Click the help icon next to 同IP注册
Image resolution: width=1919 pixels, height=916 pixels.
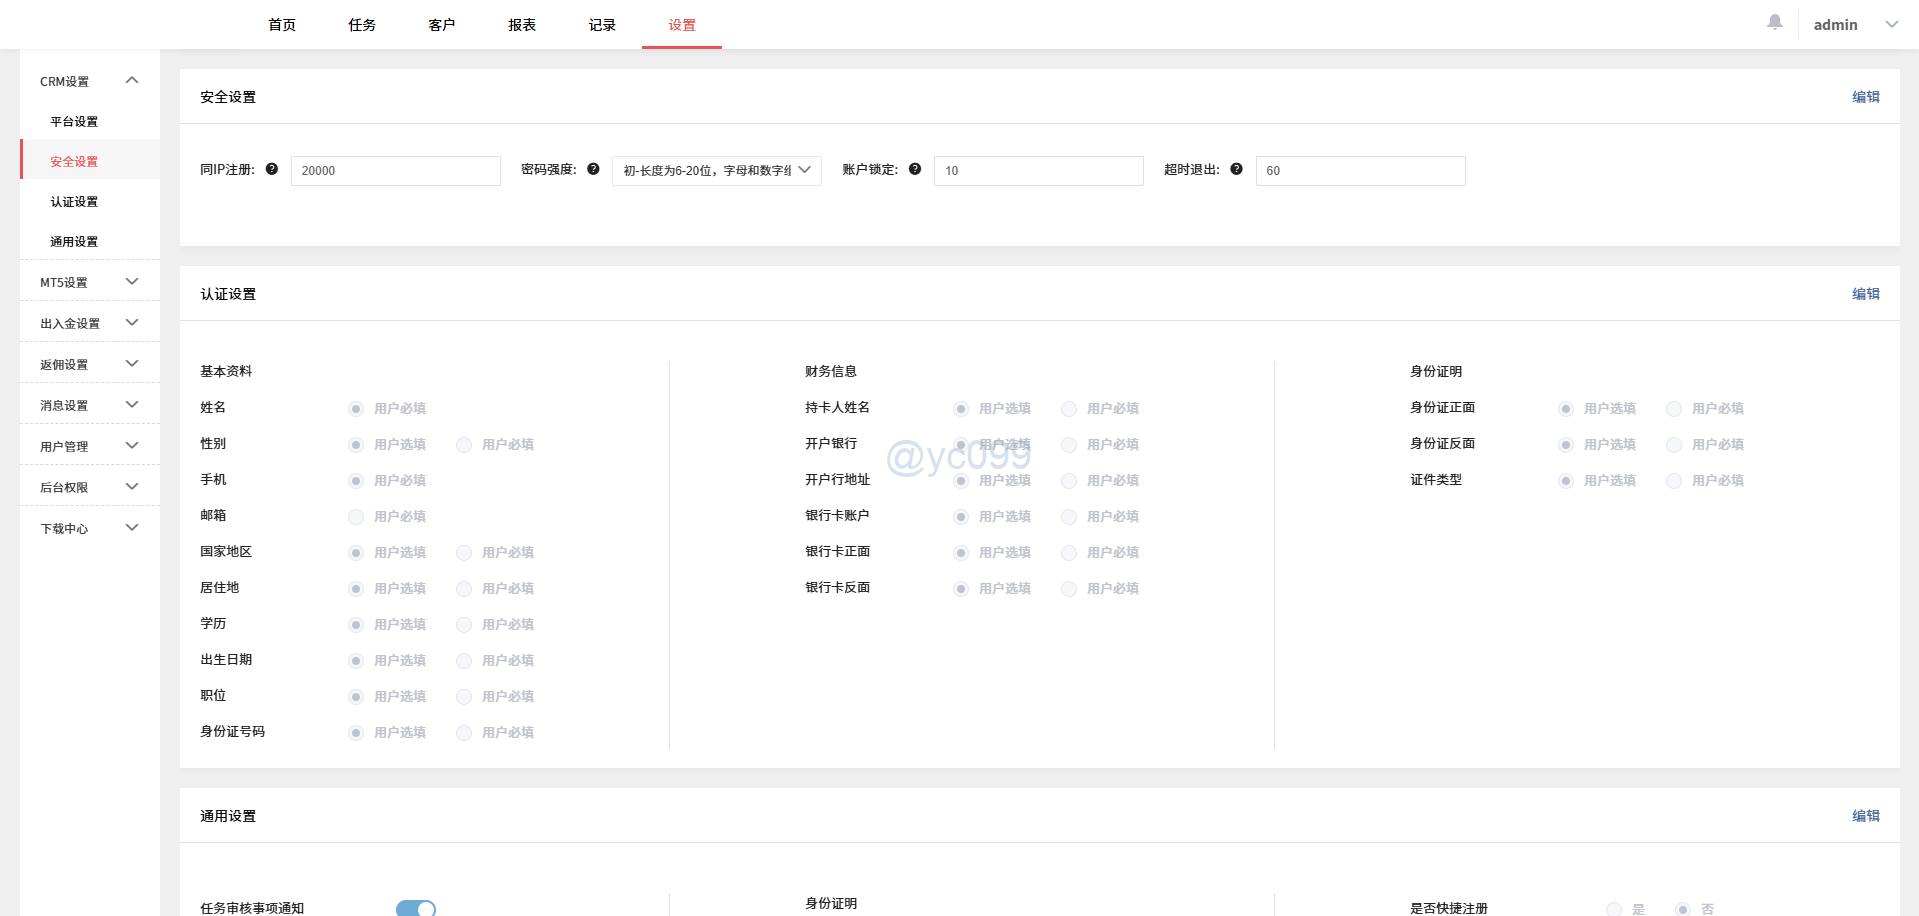[x=272, y=169]
